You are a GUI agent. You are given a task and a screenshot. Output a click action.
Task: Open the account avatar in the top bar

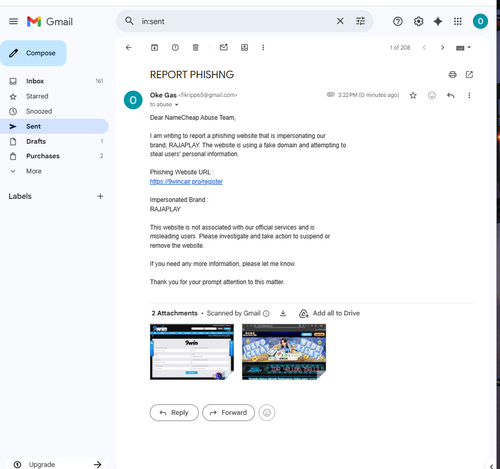[x=480, y=21]
